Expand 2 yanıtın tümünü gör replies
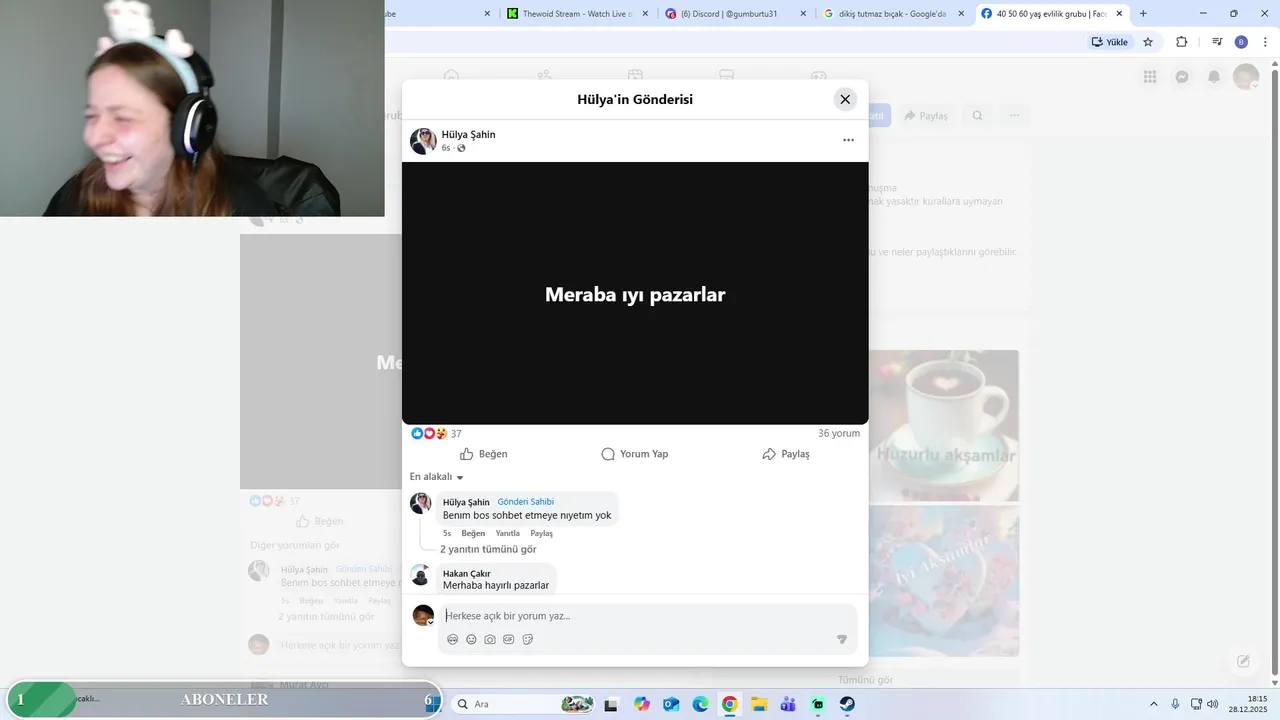 pos(488,549)
